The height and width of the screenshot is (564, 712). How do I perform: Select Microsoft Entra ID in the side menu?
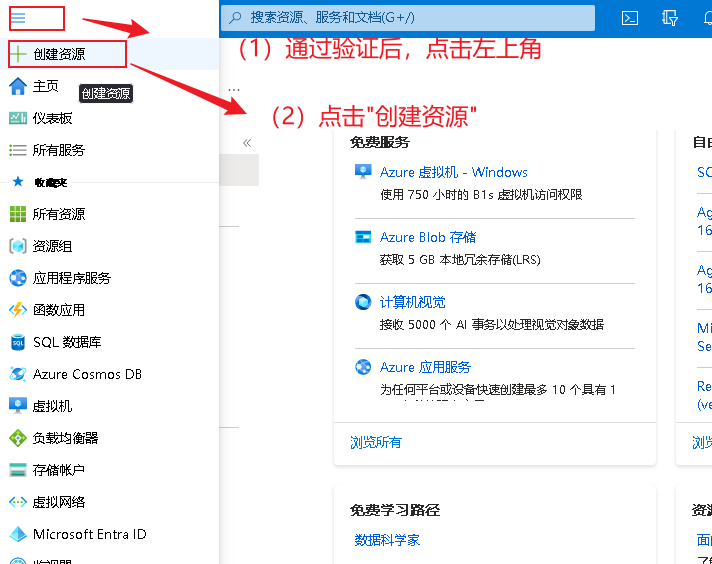(89, 534)
